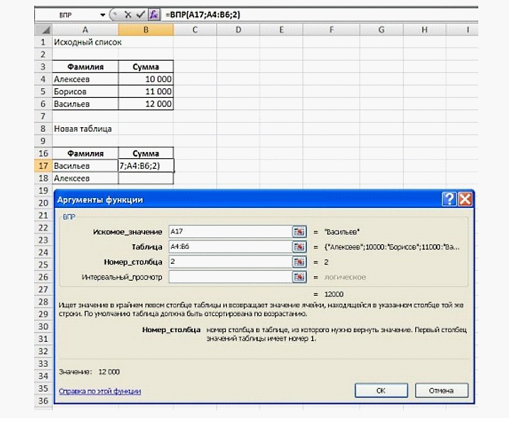
Task: Confirm formula with the checkmark icon
Action: point(140,15)
